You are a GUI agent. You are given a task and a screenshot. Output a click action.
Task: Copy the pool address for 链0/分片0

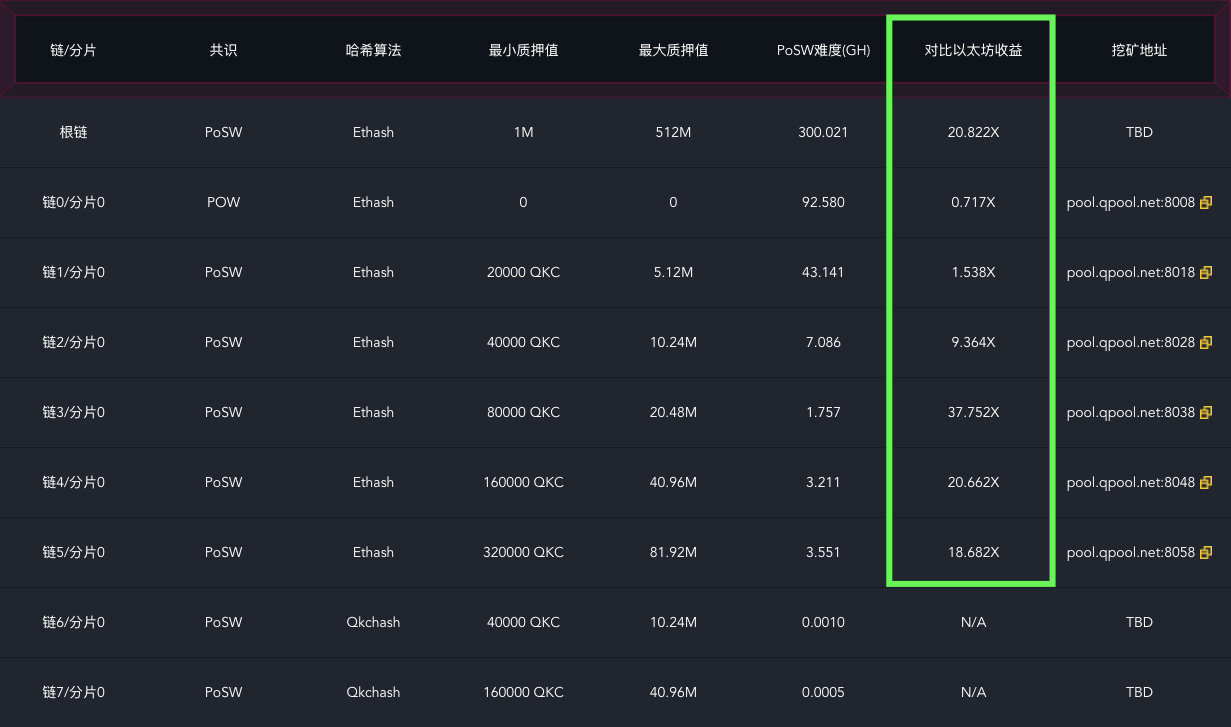coord(1205,202)
